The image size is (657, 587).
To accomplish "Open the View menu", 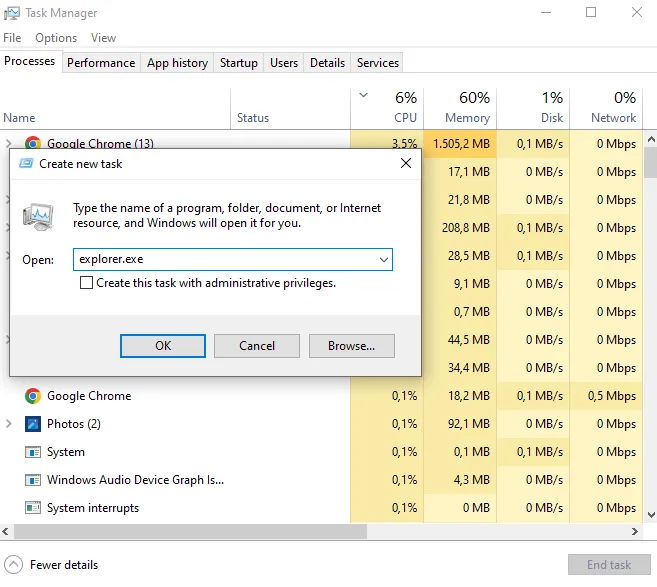I will click(103, 38).
